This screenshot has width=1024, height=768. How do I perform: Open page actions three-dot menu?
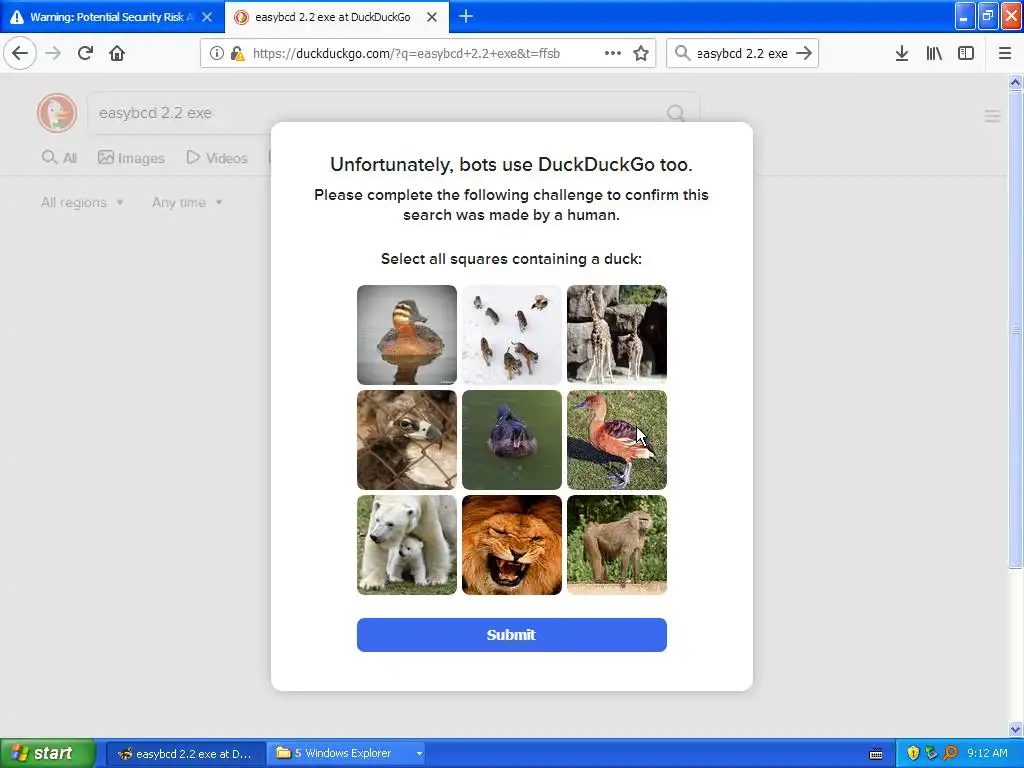pos(613,54)
